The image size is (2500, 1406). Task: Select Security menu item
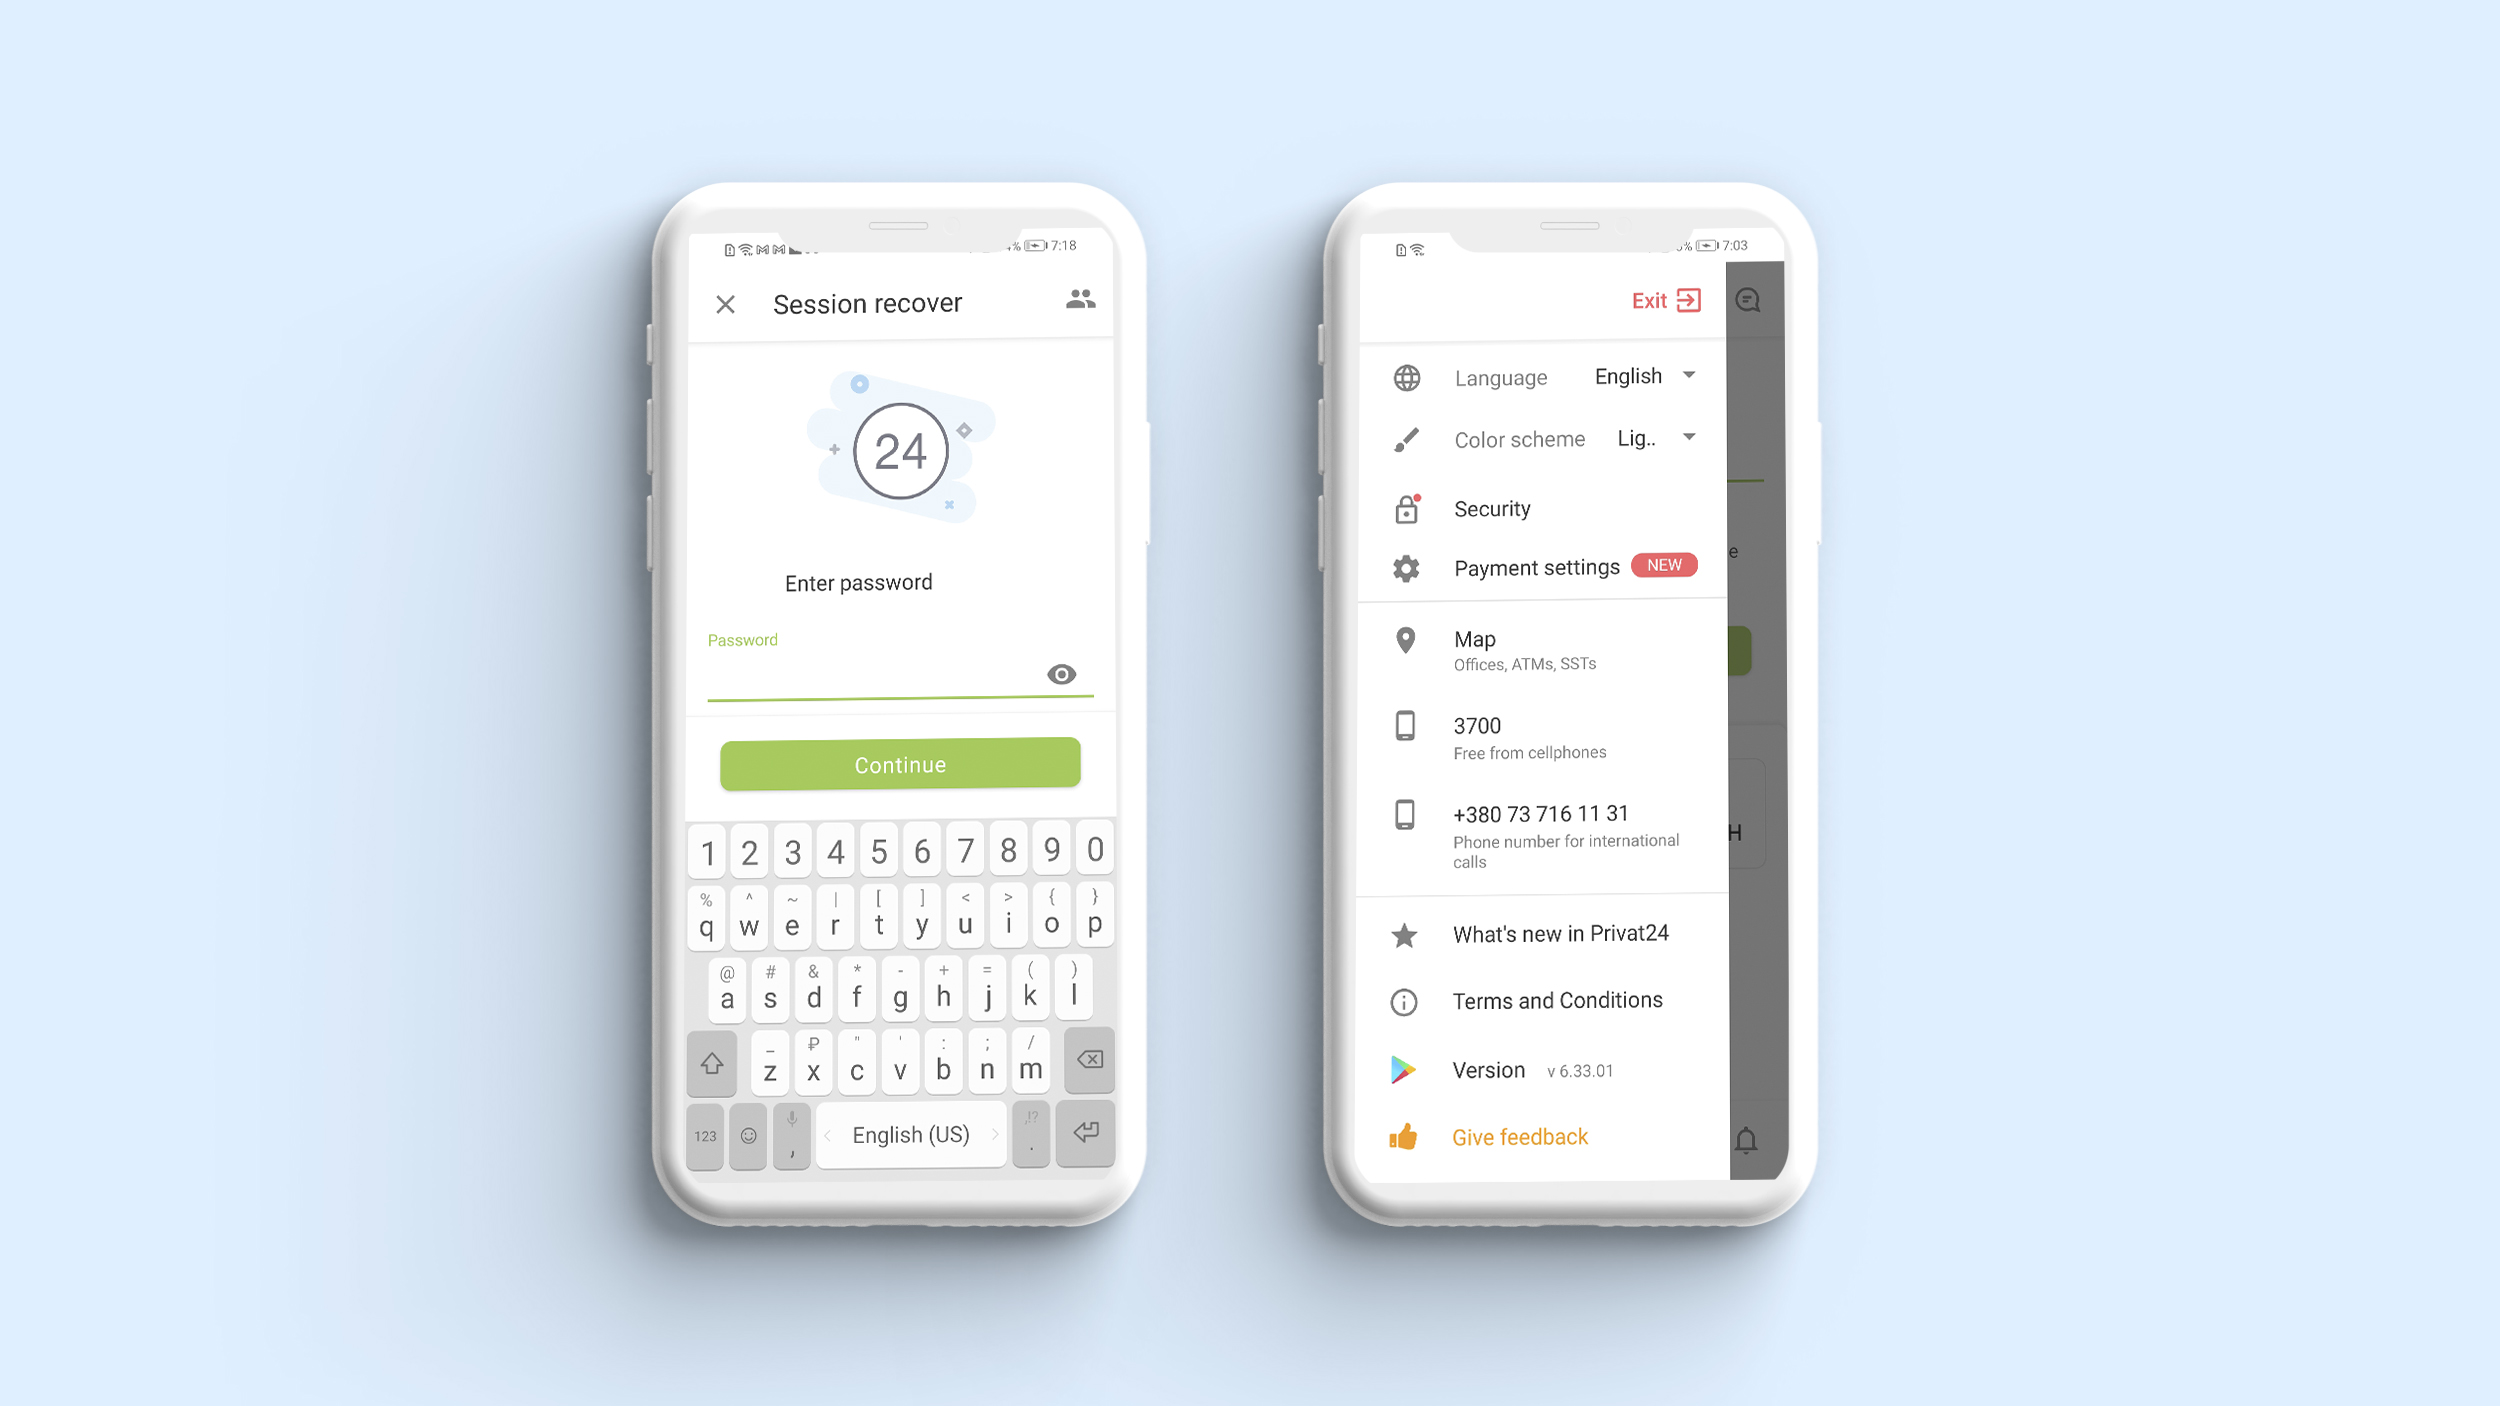click(1490, 506)
